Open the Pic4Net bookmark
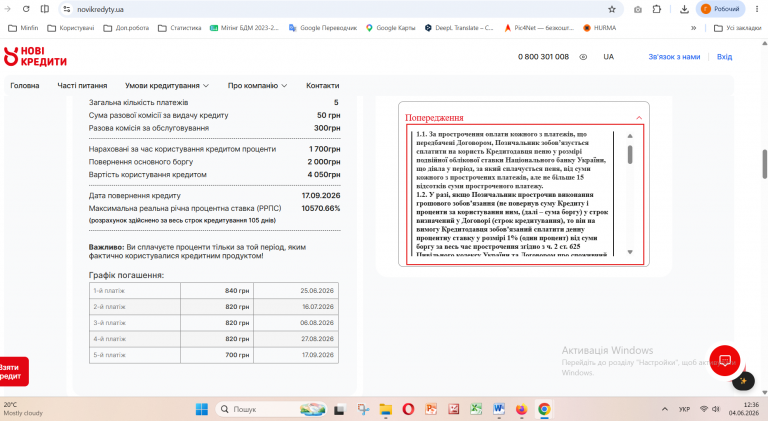The width and height of the screenshot is (768, 421). 539,28
